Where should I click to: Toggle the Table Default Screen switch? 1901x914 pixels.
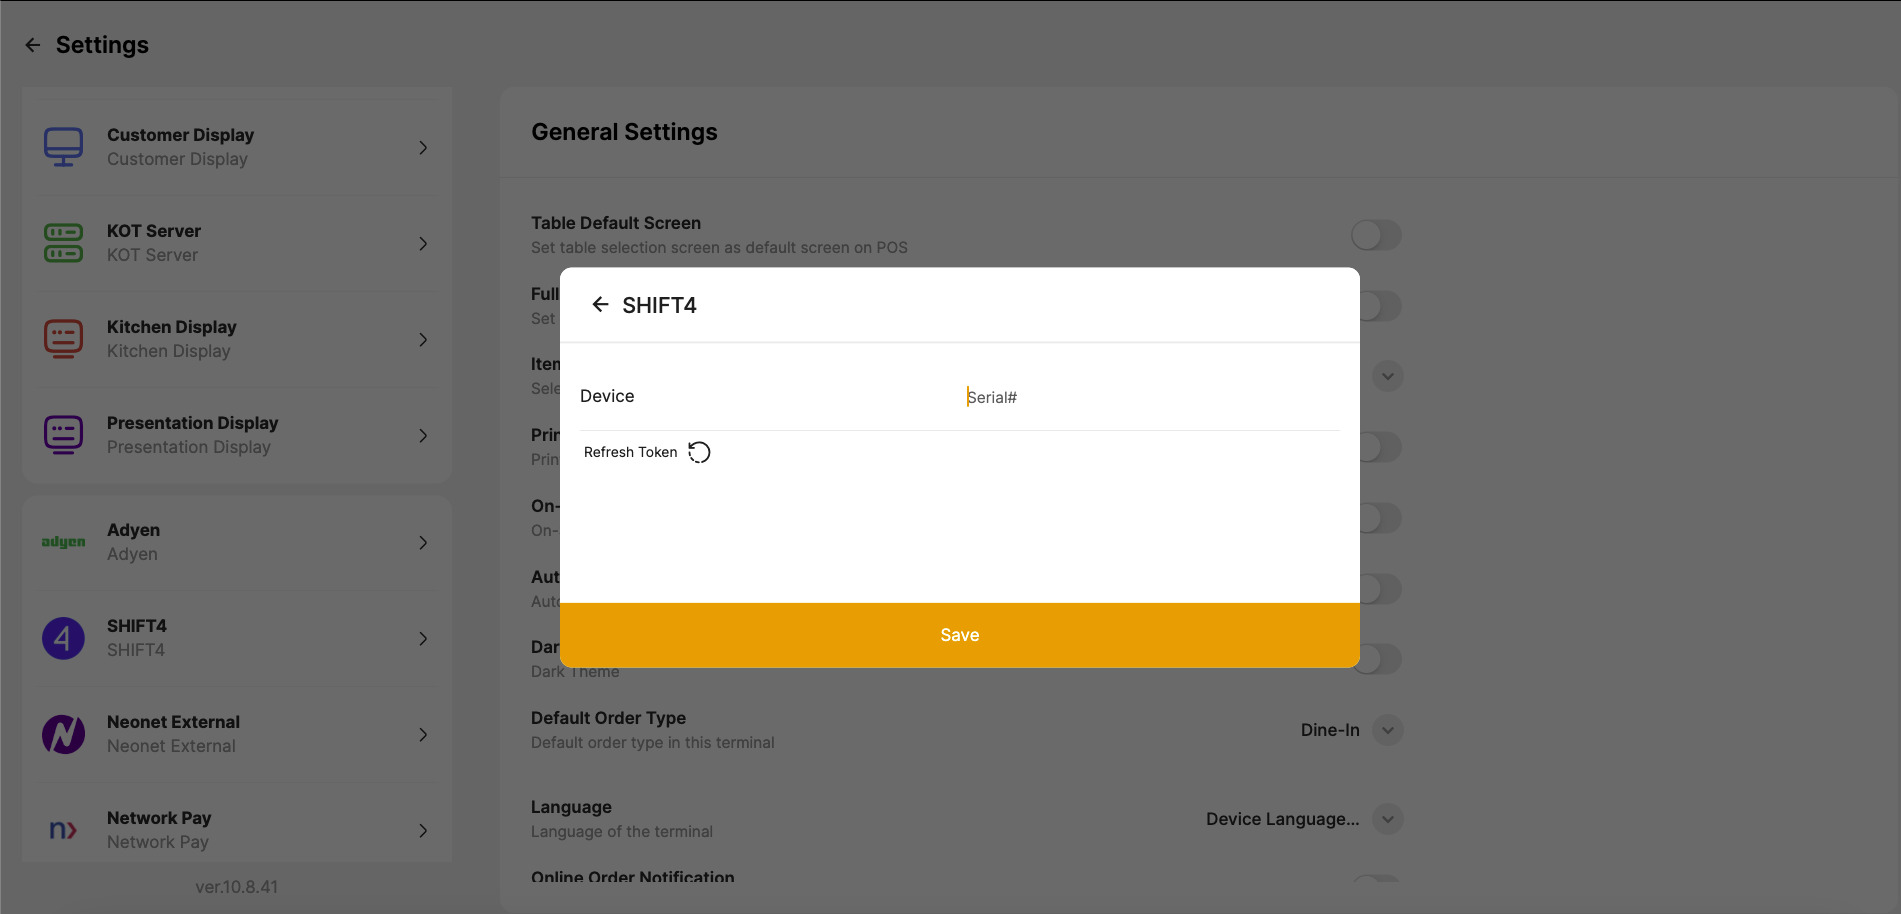pos(1376,235)
